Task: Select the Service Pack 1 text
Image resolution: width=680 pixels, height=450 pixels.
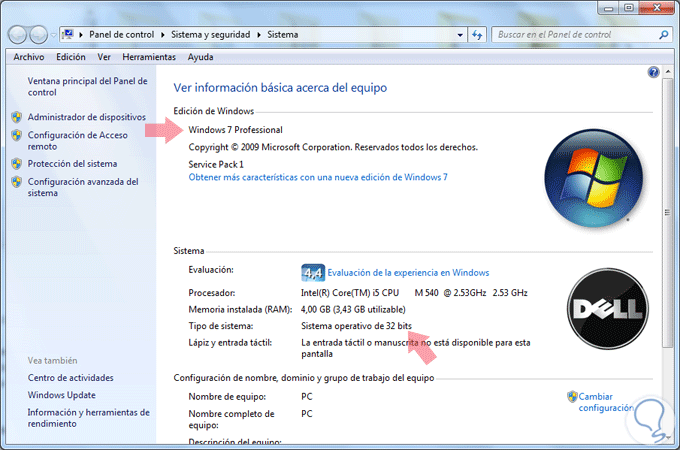Action: [x=216, y=164]
